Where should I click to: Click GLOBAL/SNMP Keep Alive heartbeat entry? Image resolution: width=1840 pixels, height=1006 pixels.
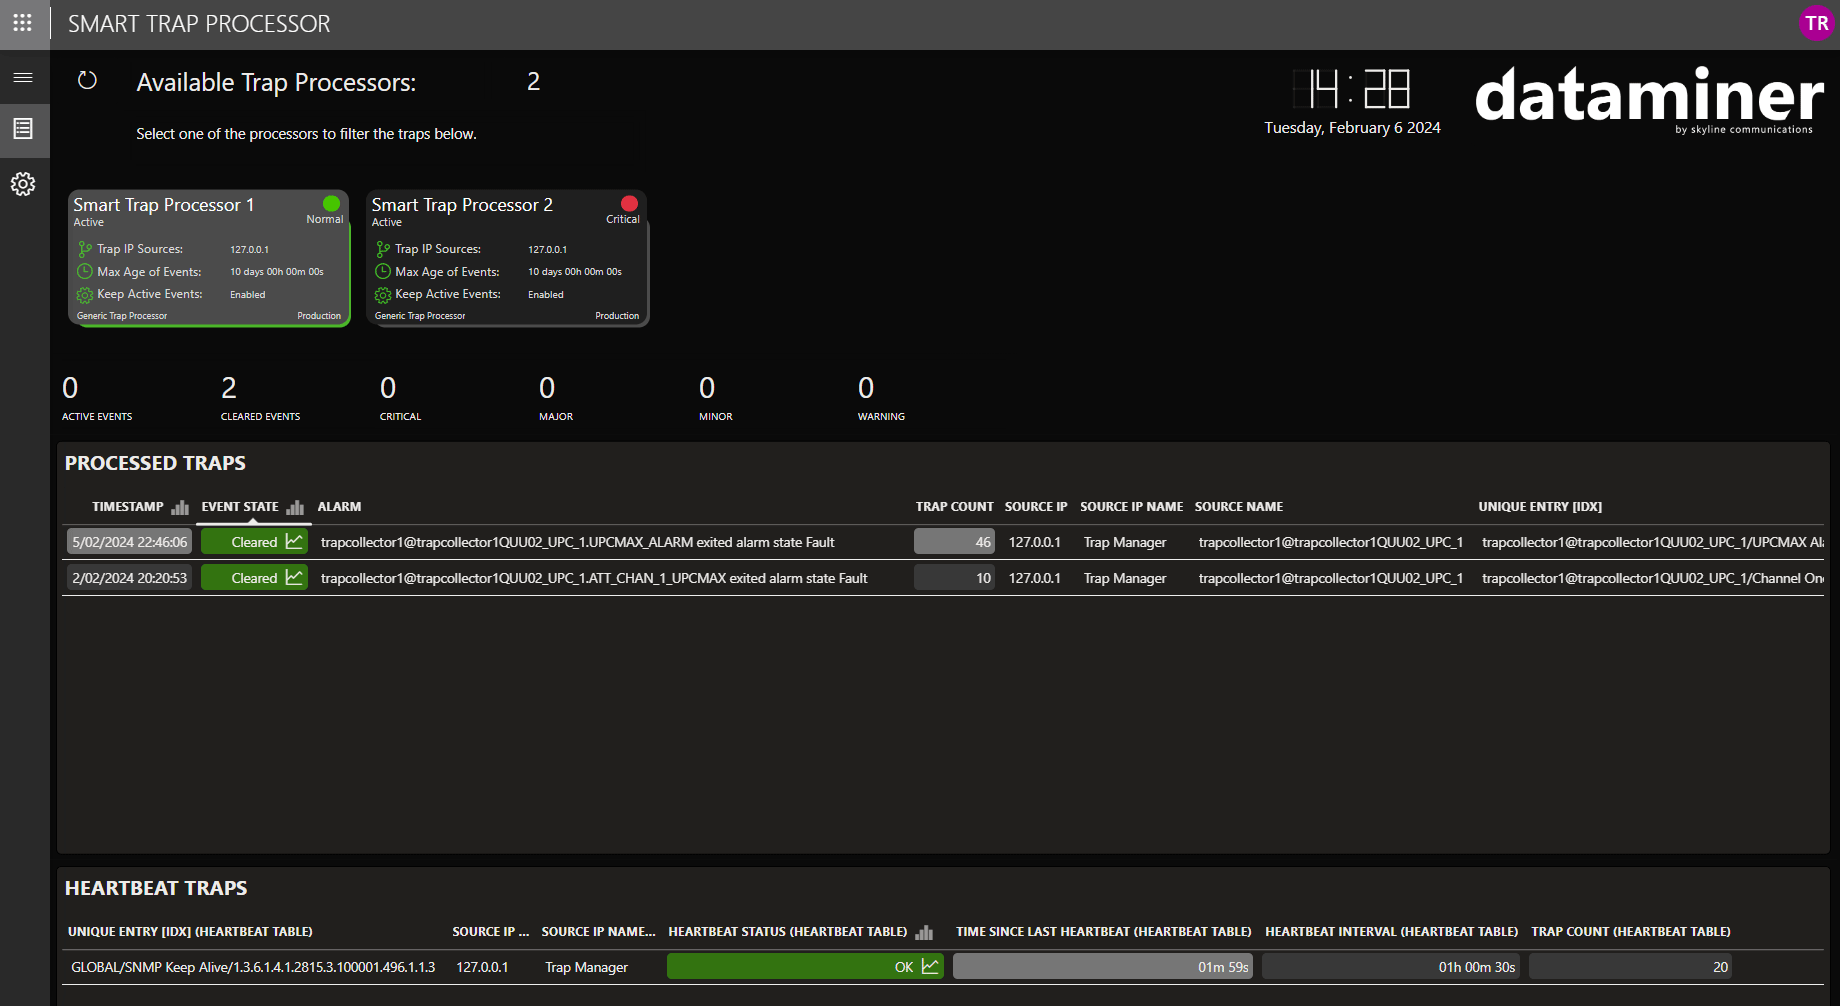253,967
